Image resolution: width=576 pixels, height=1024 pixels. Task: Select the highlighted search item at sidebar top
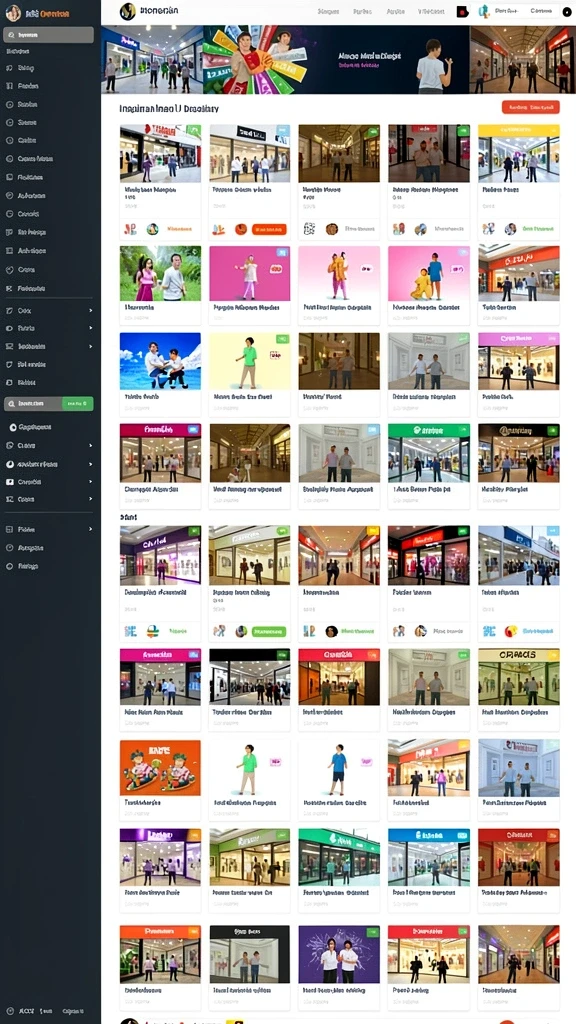point(49,35)
